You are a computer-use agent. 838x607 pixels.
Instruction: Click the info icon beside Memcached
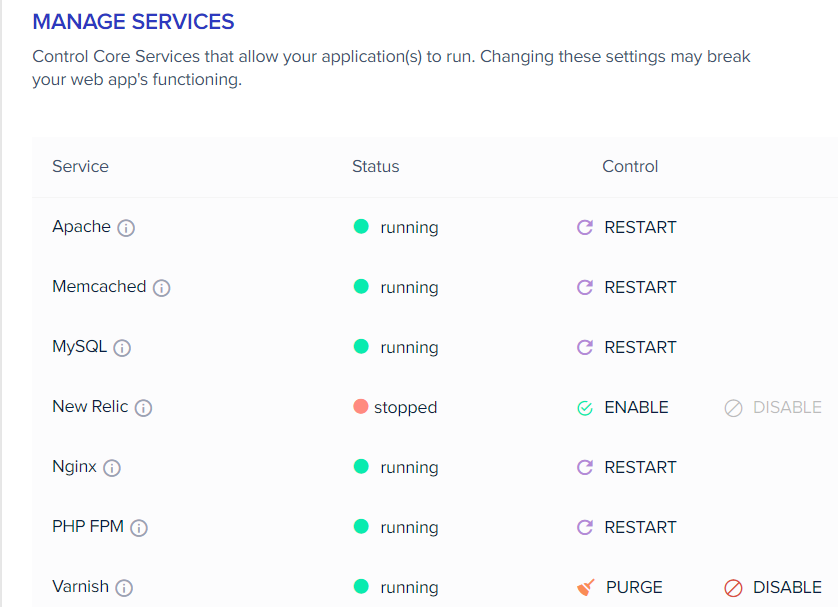tap(160, 288)
